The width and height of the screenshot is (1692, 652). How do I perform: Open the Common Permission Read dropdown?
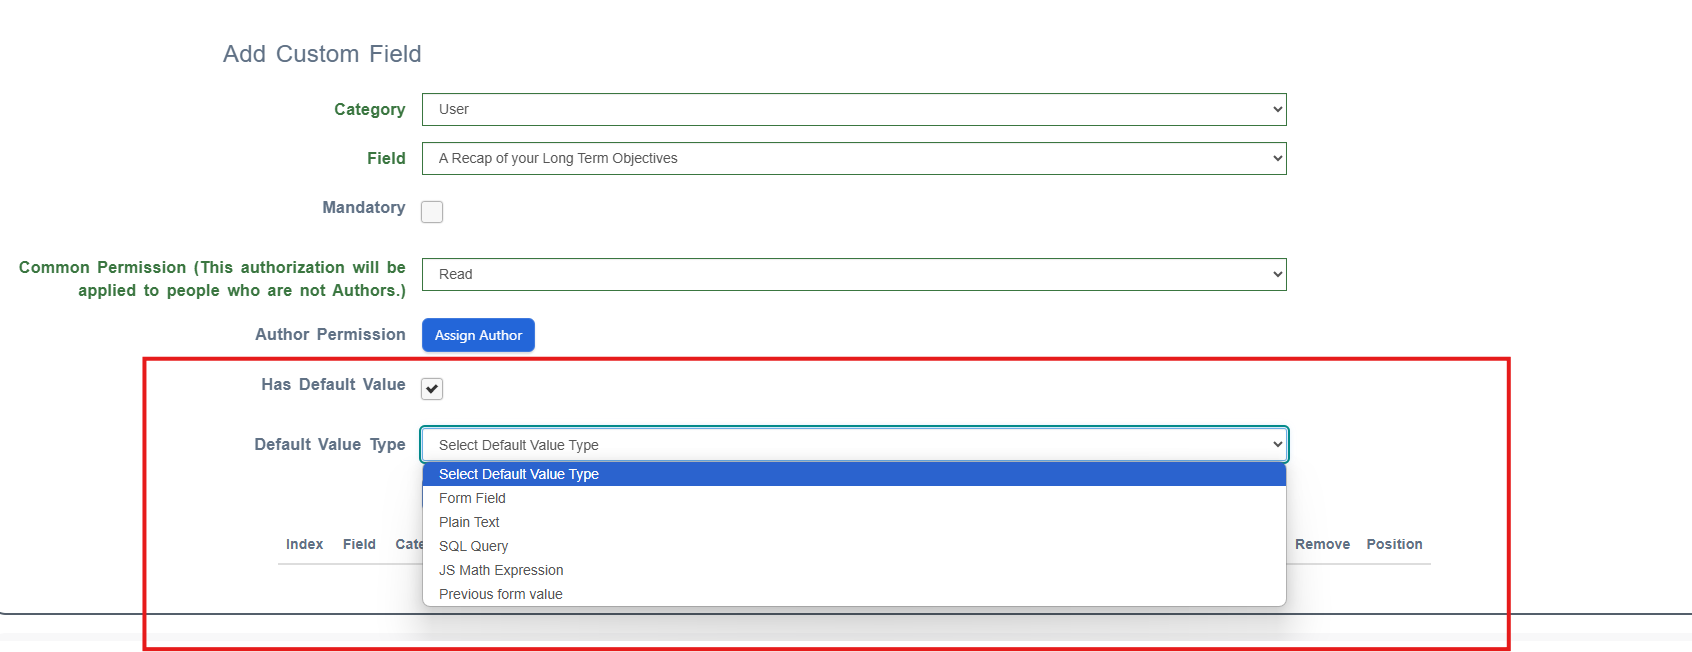[854, 275]
